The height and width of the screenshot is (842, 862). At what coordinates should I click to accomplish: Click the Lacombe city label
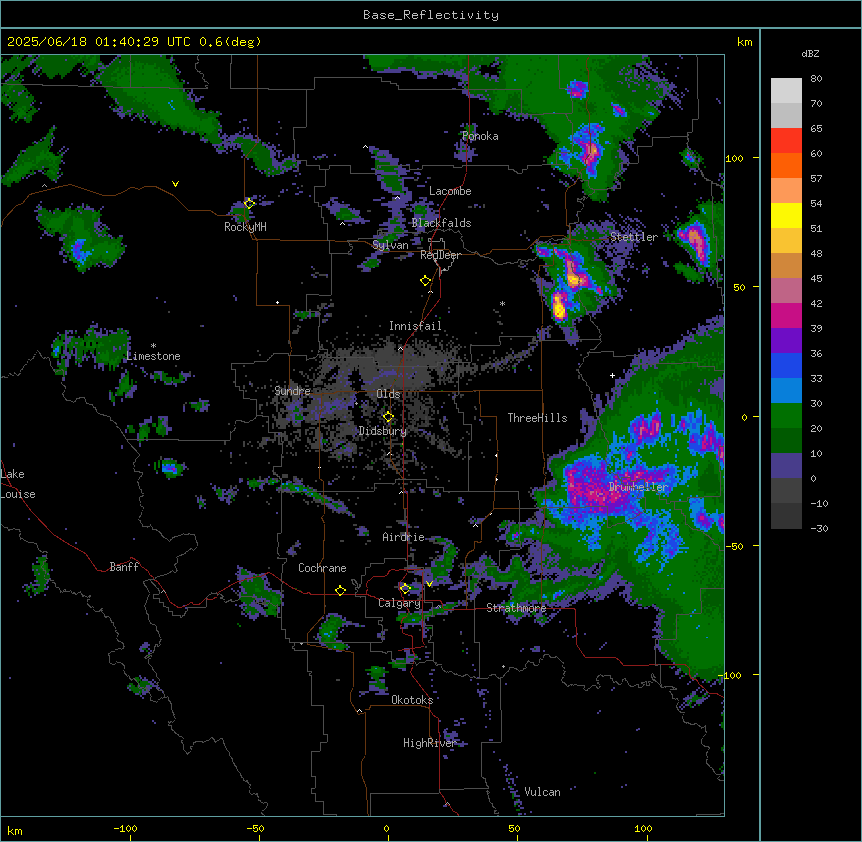[450, 191]
